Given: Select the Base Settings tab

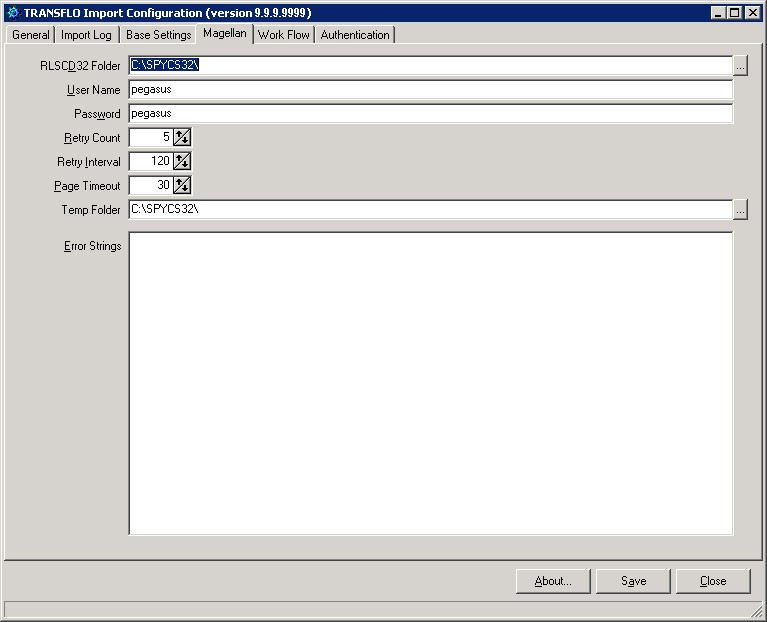Looking at the screenshot, I should 158,35.
